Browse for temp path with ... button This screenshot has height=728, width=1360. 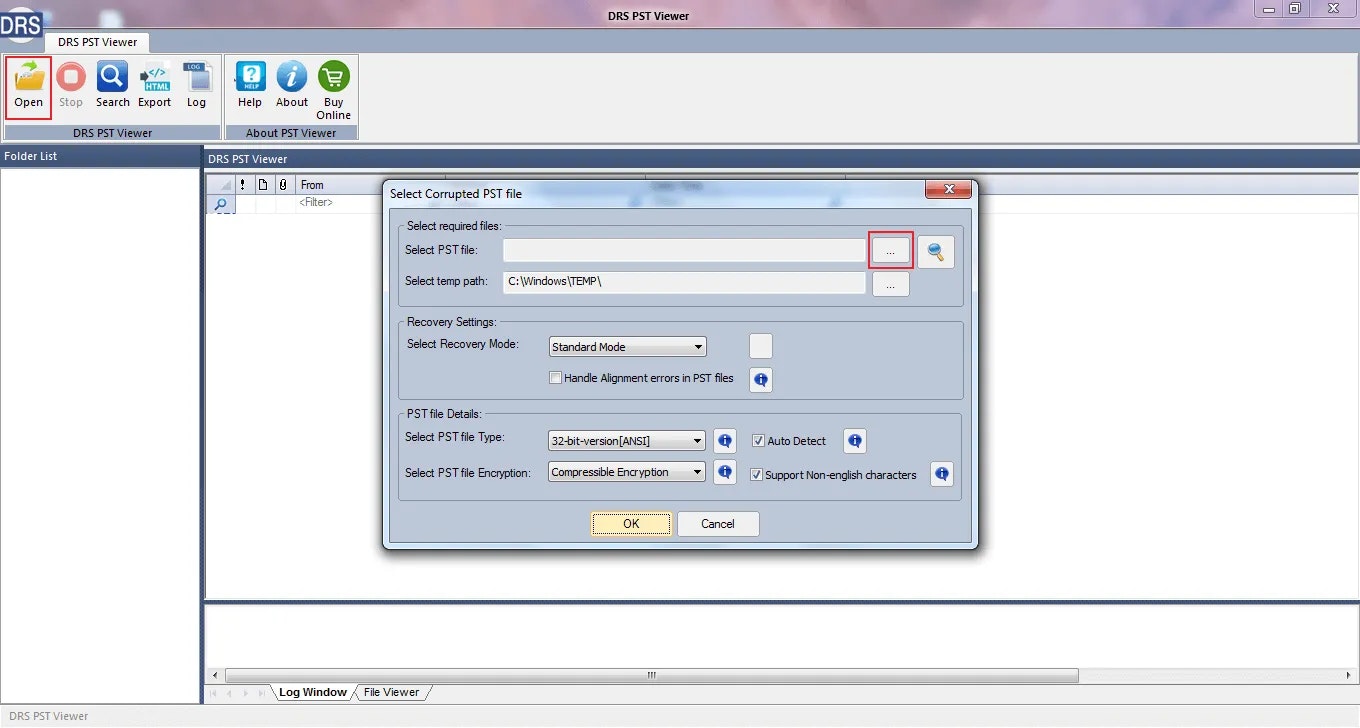pyautogui.click(x=890, y=285)
